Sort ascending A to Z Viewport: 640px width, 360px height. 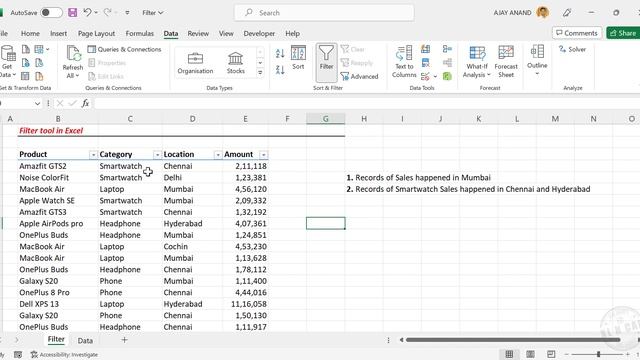point(280,53)
